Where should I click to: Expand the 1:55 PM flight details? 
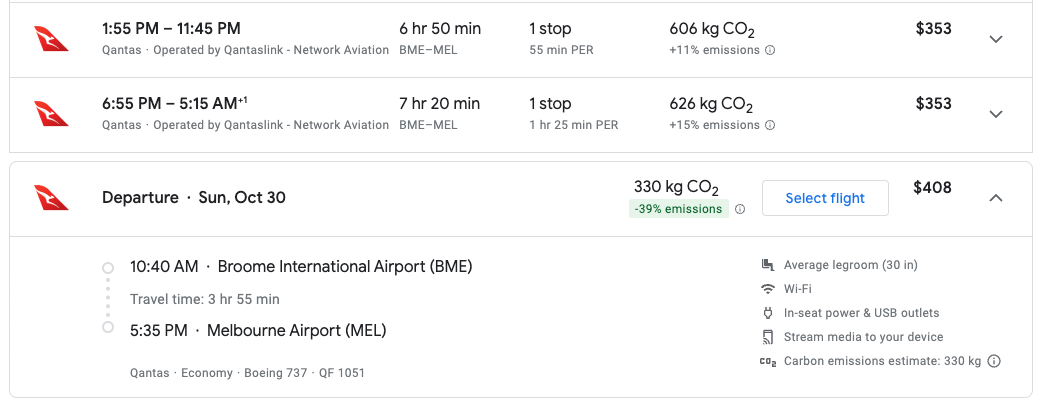tap(995, 39)
